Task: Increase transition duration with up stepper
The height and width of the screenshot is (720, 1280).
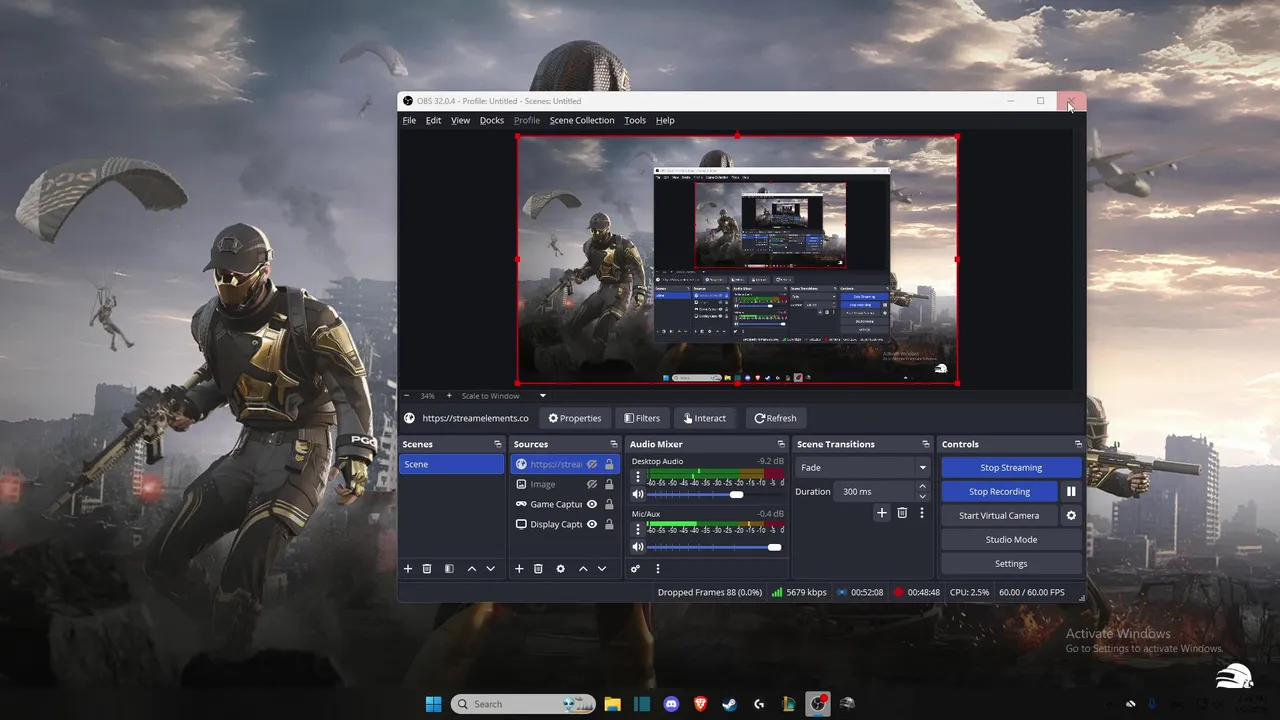Action: [922, 487]
